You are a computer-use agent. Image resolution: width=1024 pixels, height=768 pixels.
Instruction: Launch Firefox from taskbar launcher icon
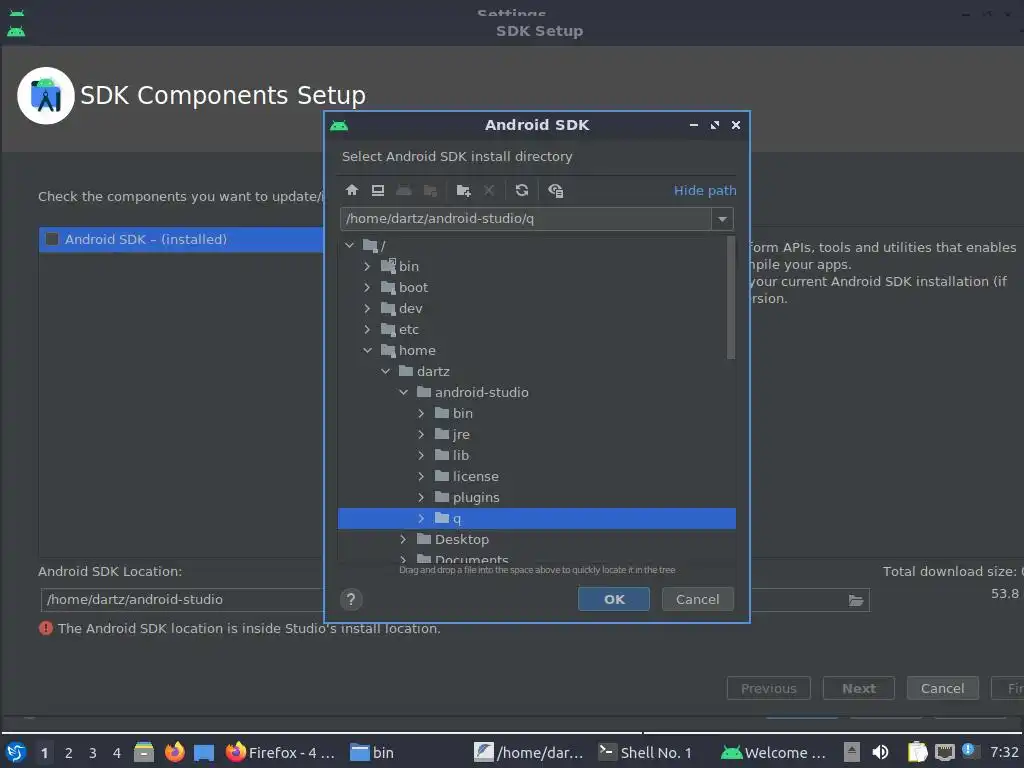(174, 752)
